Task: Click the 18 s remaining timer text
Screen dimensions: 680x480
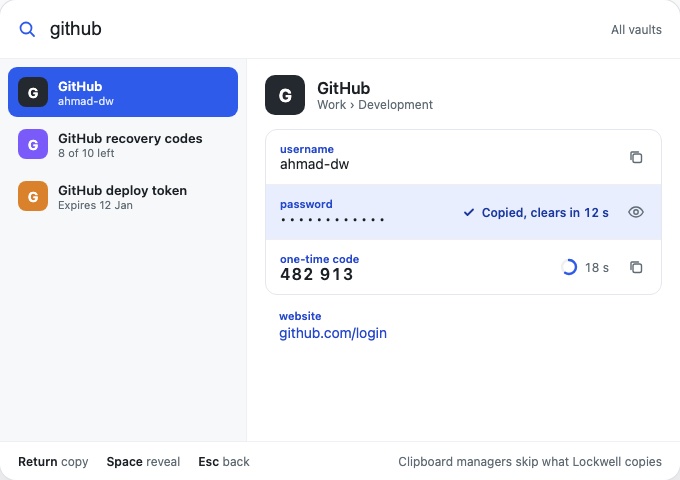Action: pos(597,268)
